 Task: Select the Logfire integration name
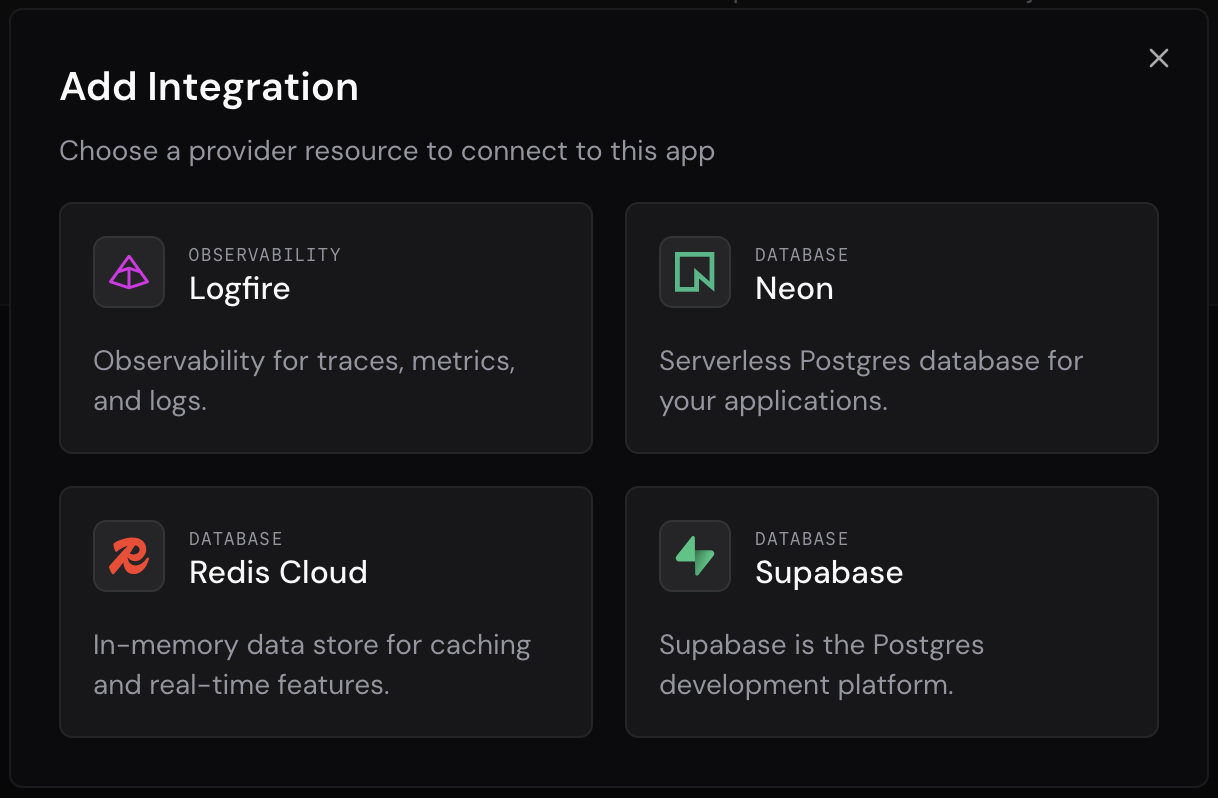(x=240, y=288)
